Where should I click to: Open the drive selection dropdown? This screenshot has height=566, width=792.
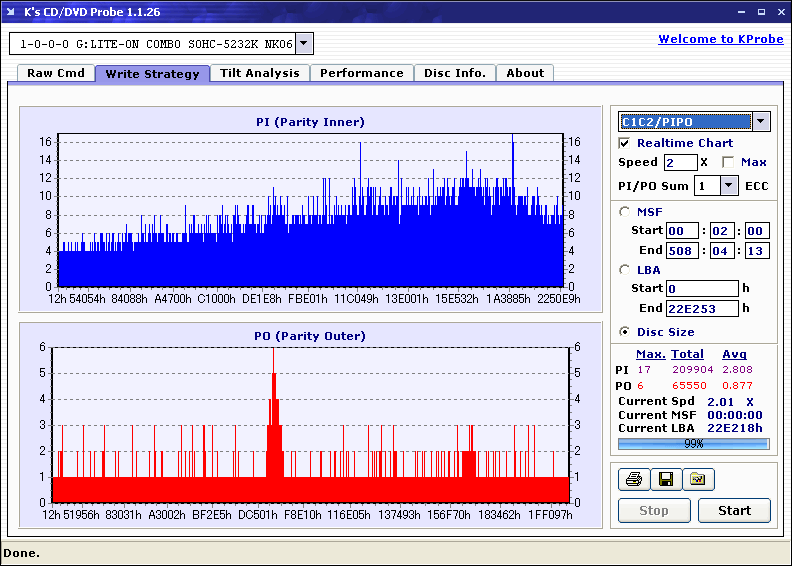304,44
